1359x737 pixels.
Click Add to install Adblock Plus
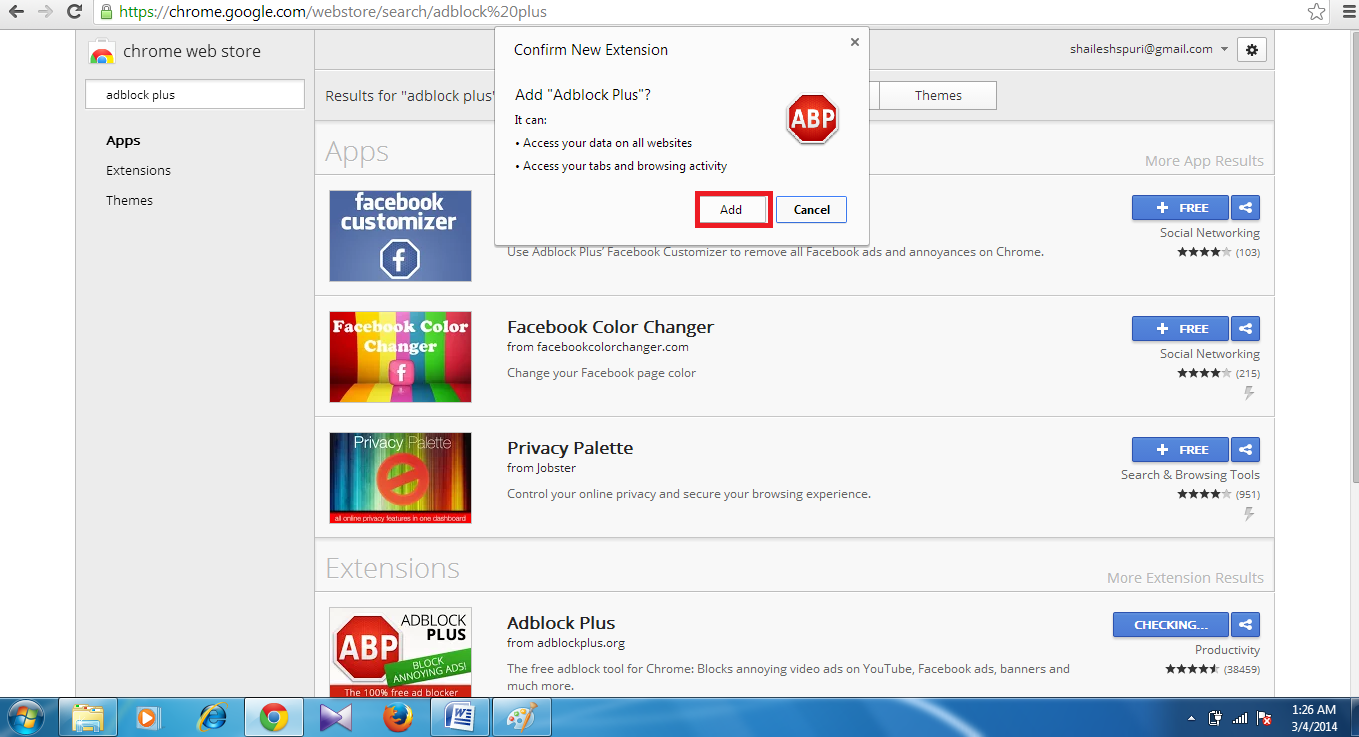coord(731,210)
